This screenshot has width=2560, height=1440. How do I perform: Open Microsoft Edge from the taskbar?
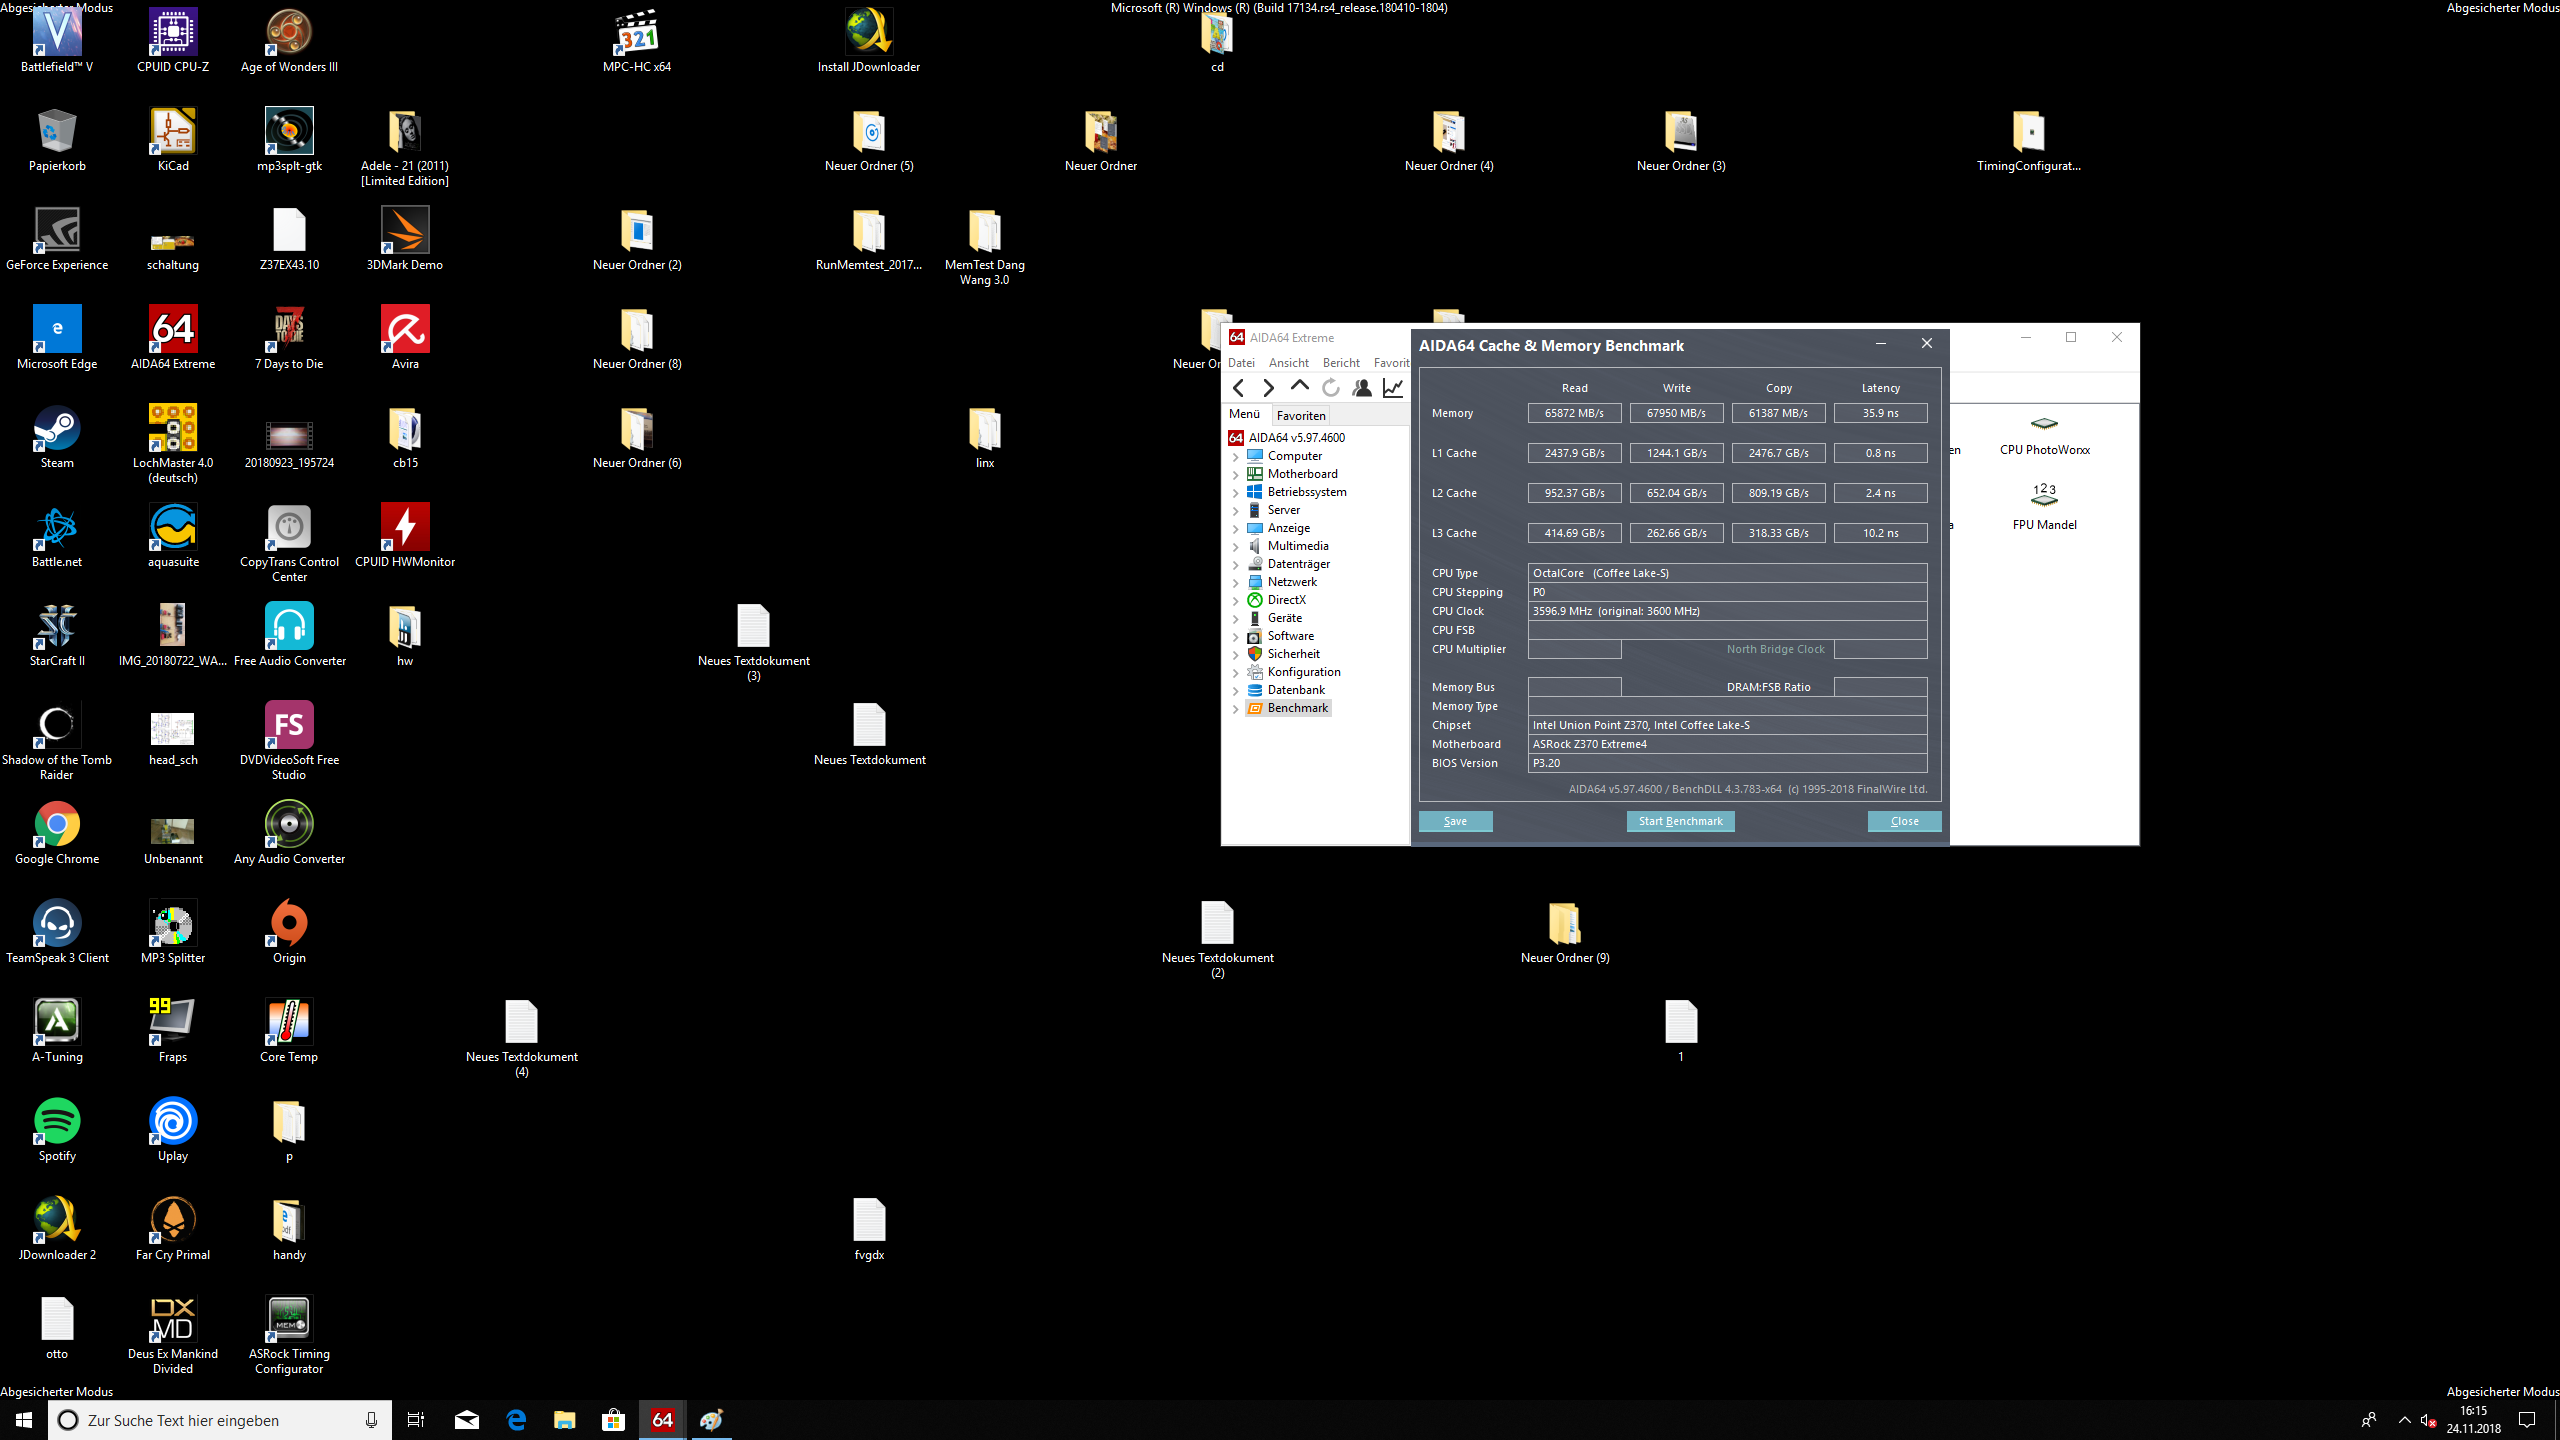click(x=516, y=1420)
